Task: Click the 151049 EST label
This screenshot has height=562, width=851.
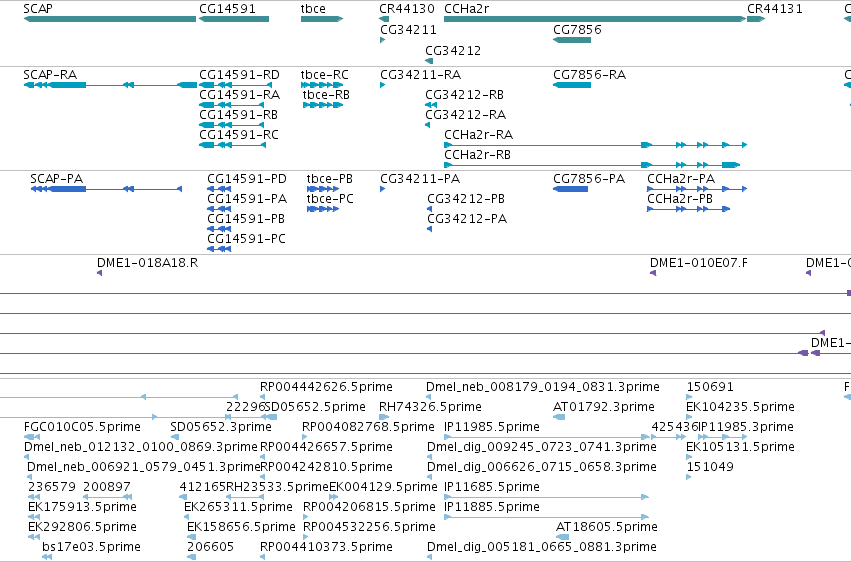Action: point(710,468)
